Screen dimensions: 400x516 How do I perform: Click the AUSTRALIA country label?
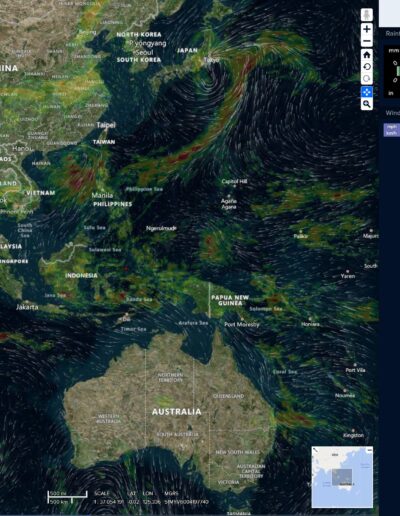point(177,412)
